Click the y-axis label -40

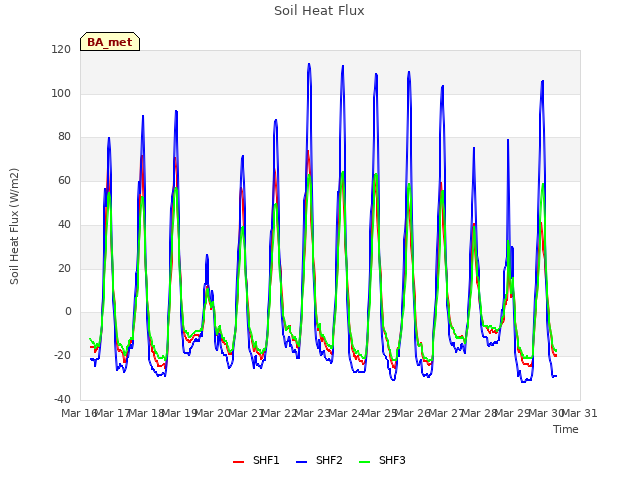click(62, 399)
